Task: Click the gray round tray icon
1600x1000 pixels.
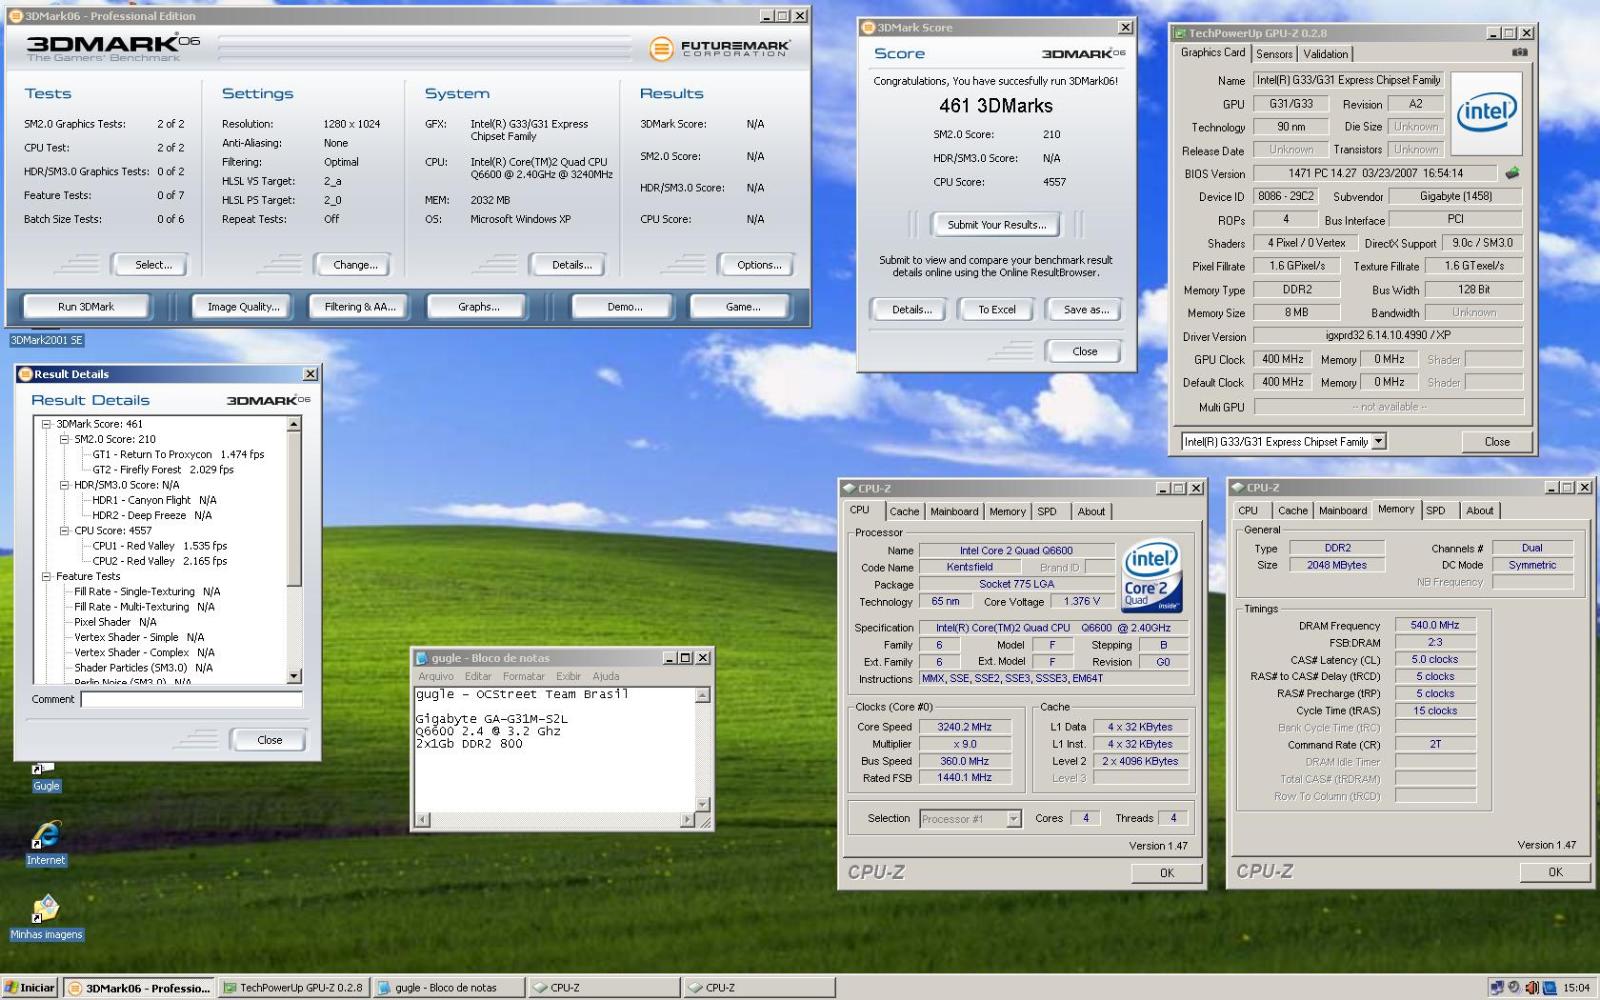Action: tap(1514, 987)
